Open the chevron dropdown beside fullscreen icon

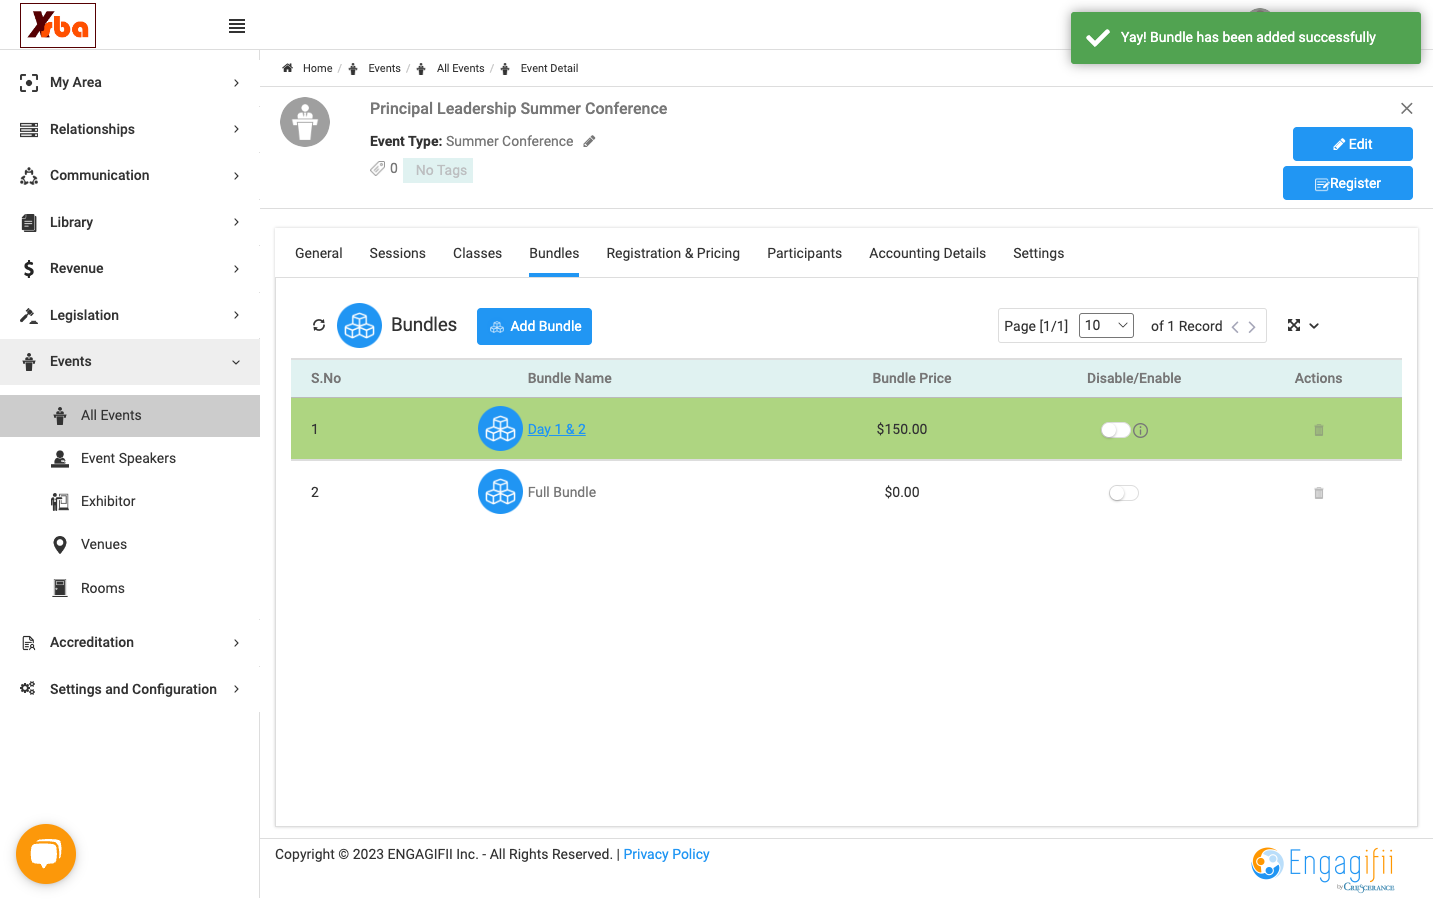[x=1314, y=326]
